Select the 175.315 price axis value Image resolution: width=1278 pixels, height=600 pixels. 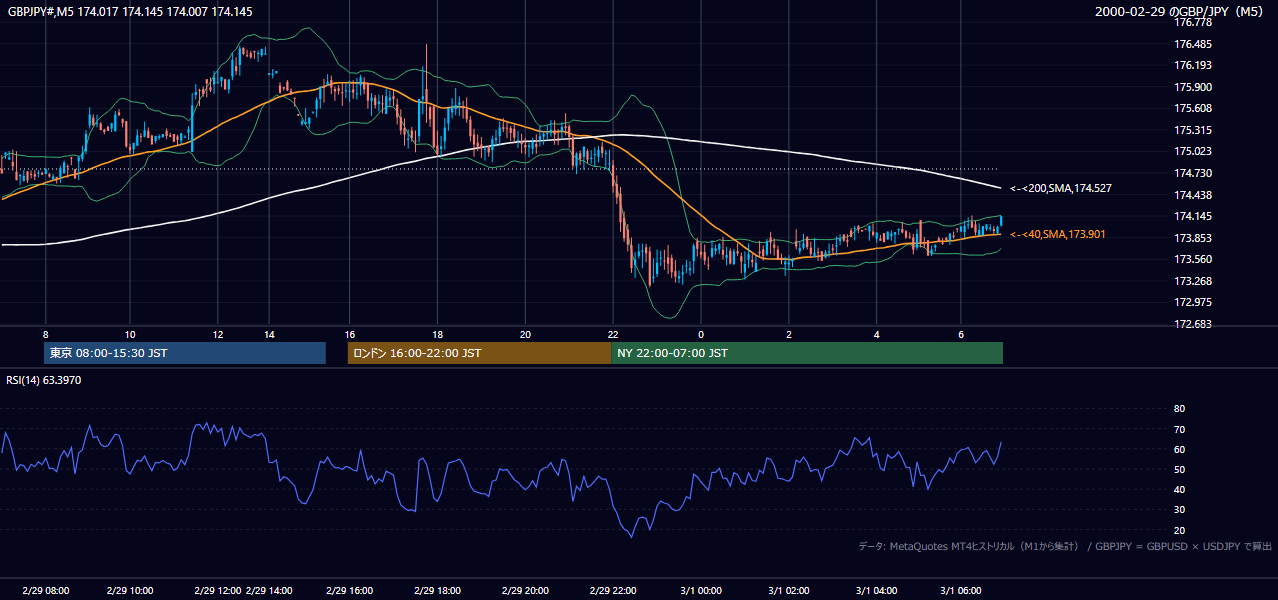1193,130
